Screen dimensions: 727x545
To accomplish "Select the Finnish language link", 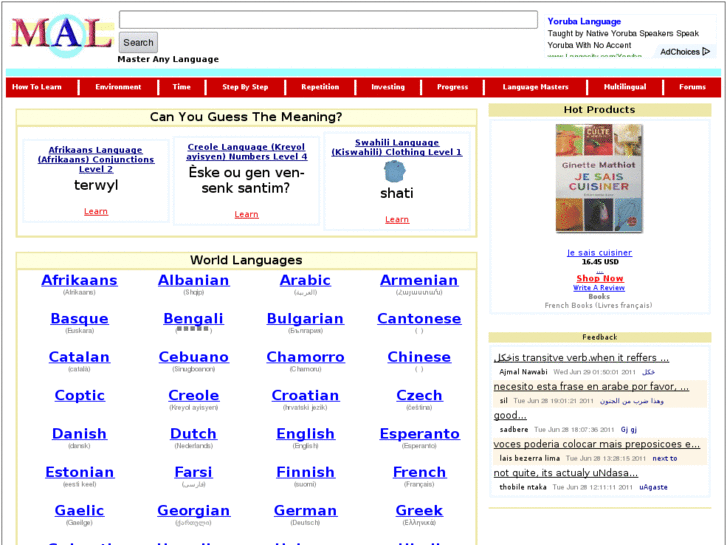I will coord(305,472).
